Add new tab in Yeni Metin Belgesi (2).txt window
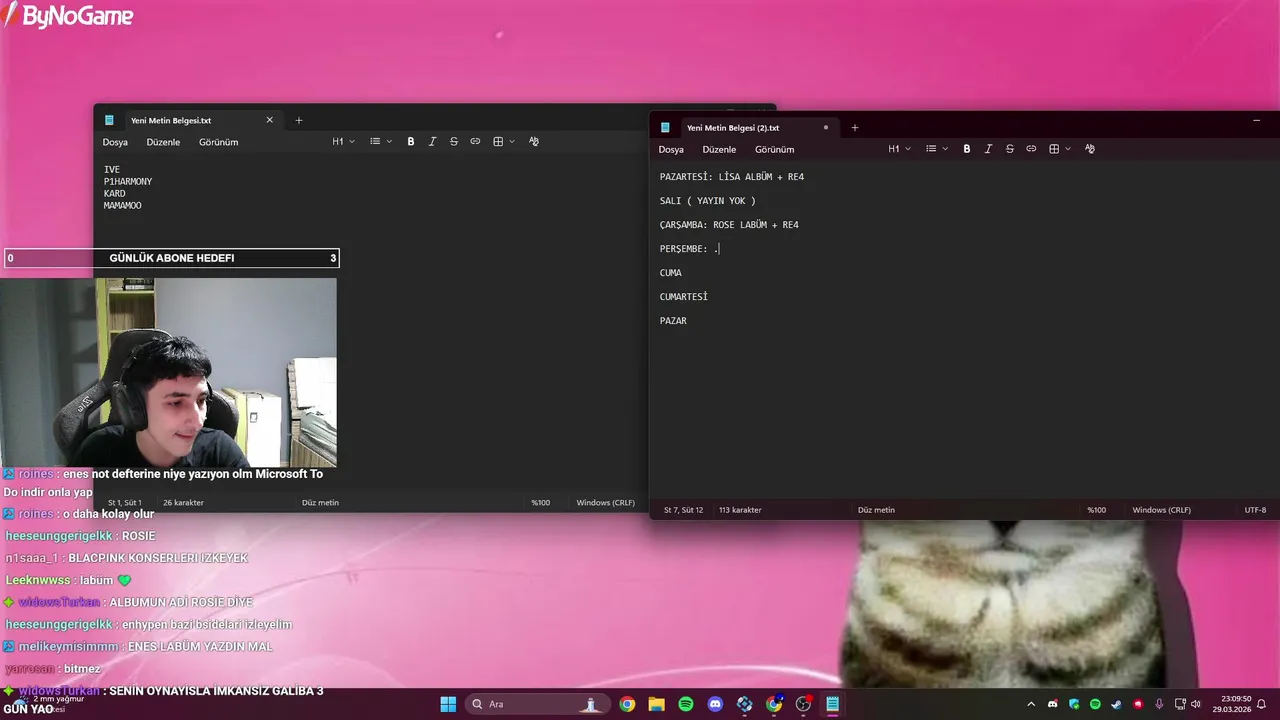The width and height of the screenshot is (1280, 720). click(854, 128)
